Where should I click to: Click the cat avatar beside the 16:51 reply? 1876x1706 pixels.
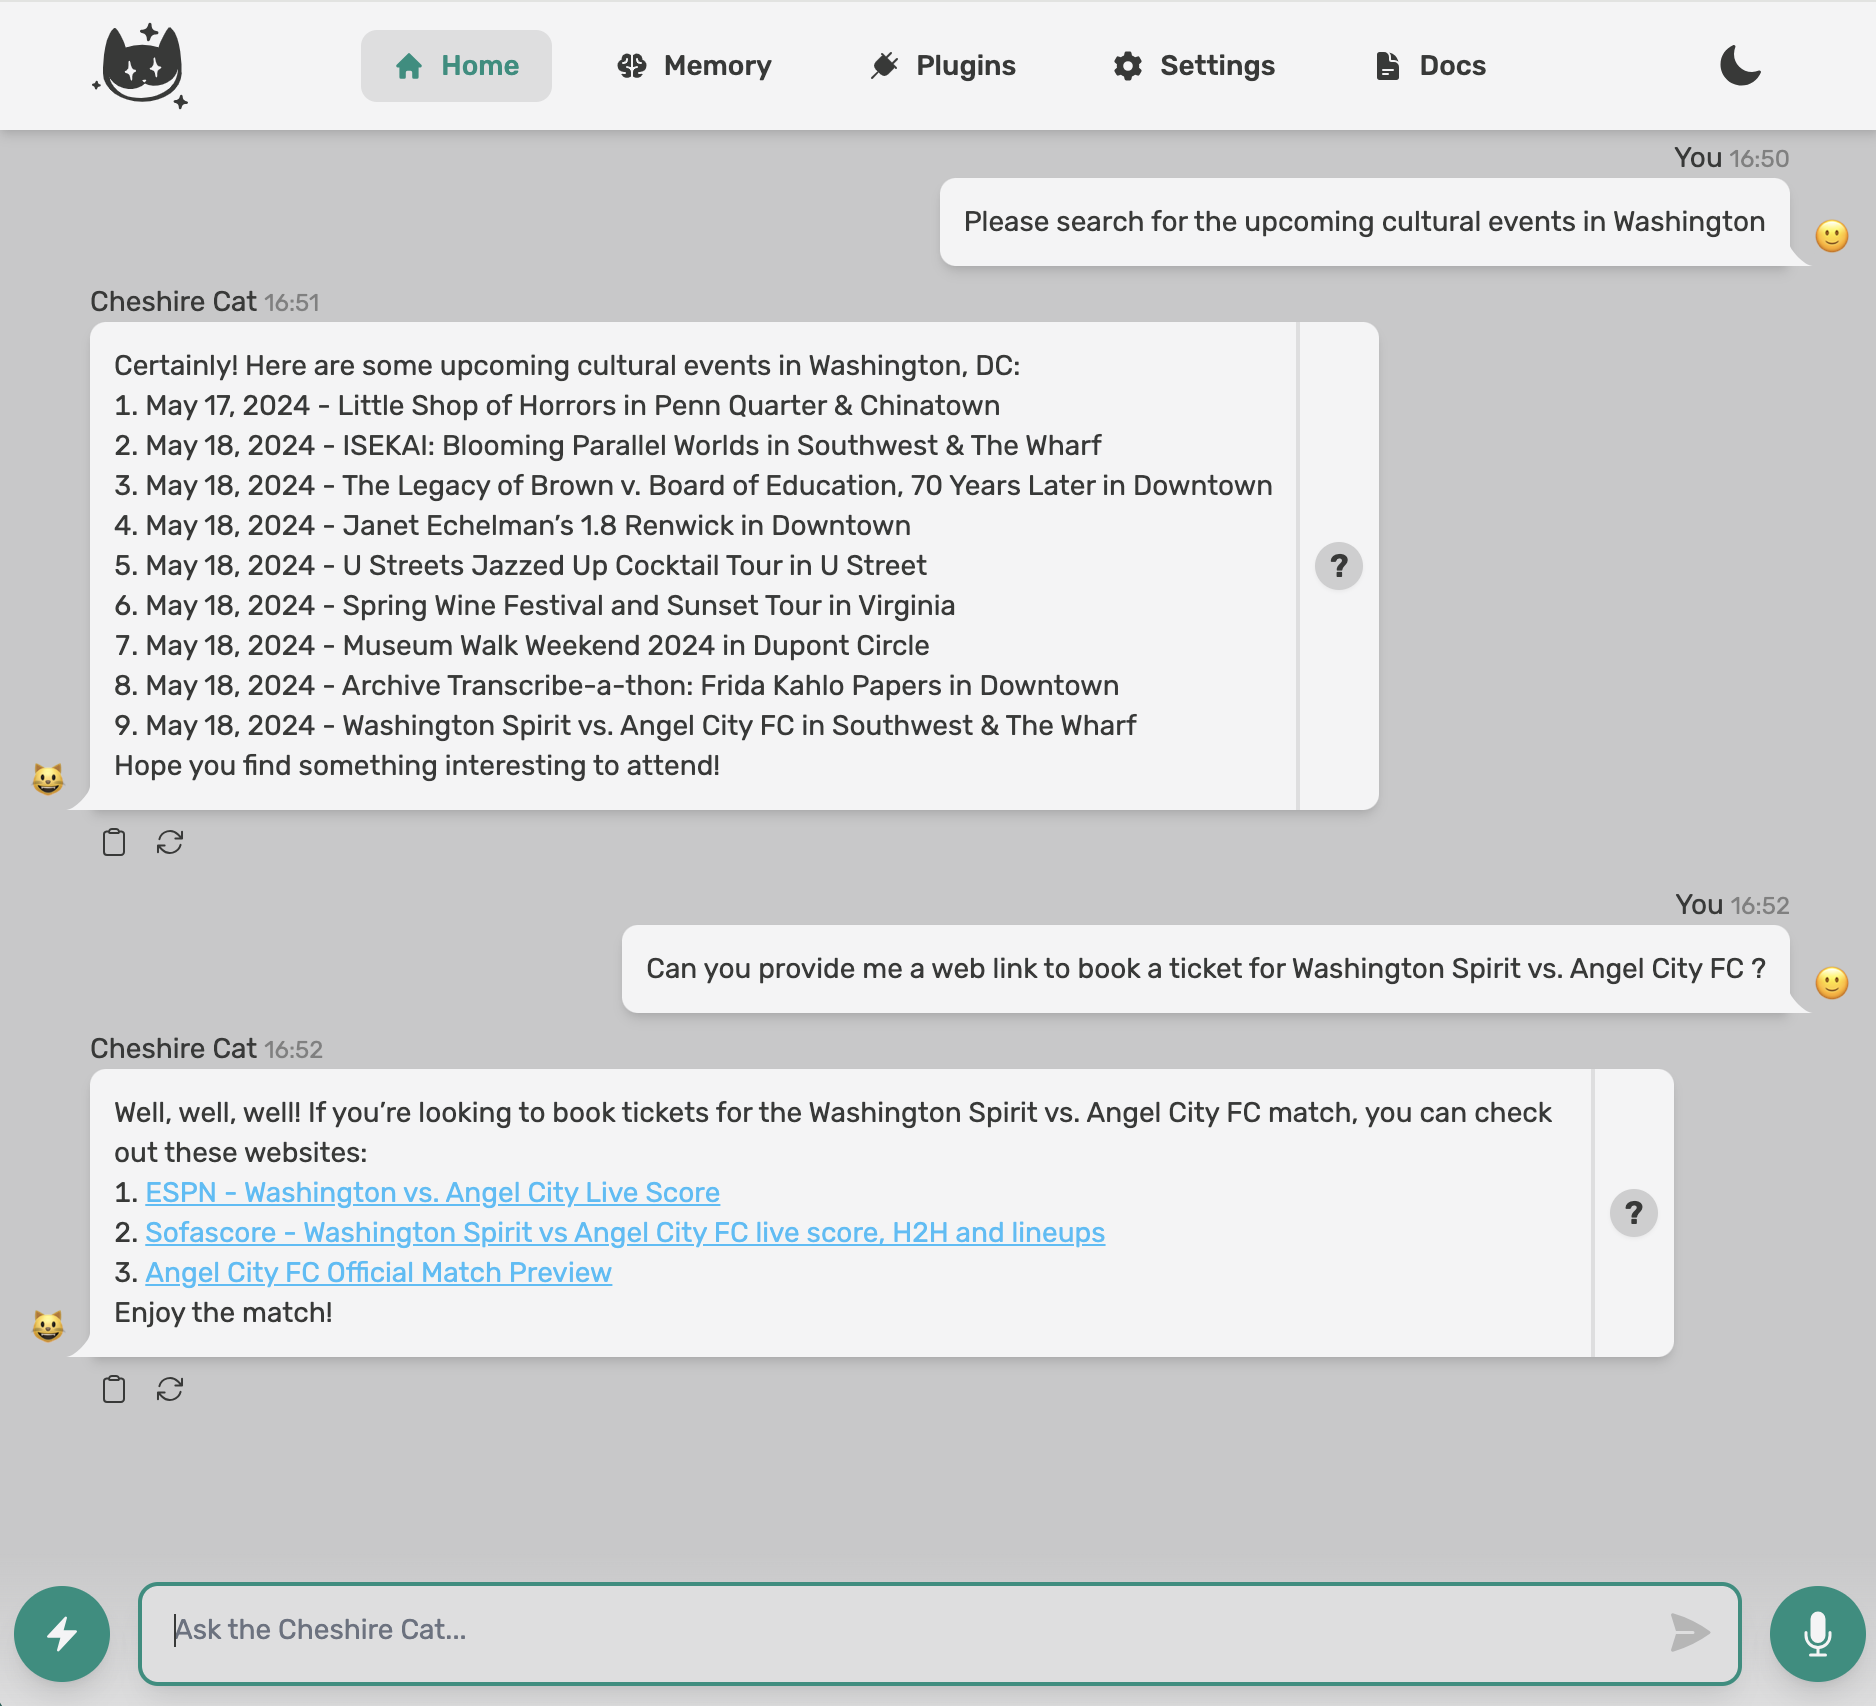coord(48,778)
